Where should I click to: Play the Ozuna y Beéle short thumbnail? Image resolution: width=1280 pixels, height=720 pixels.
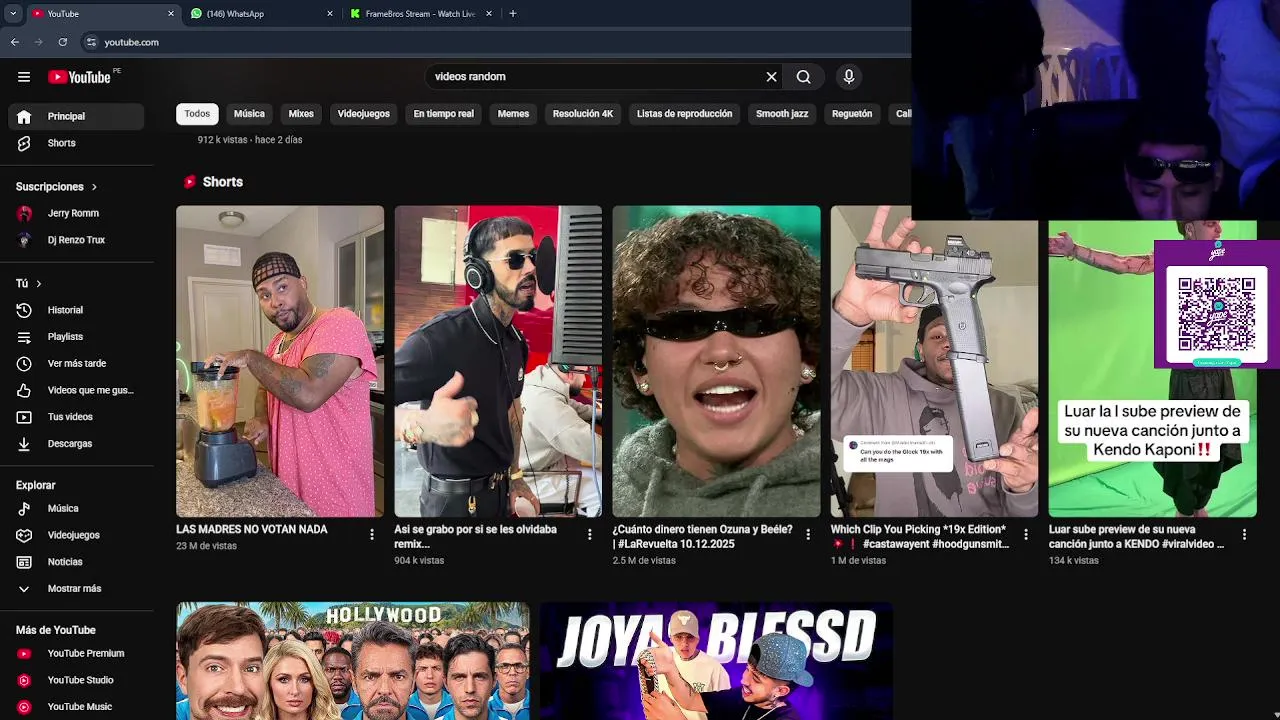716,361
